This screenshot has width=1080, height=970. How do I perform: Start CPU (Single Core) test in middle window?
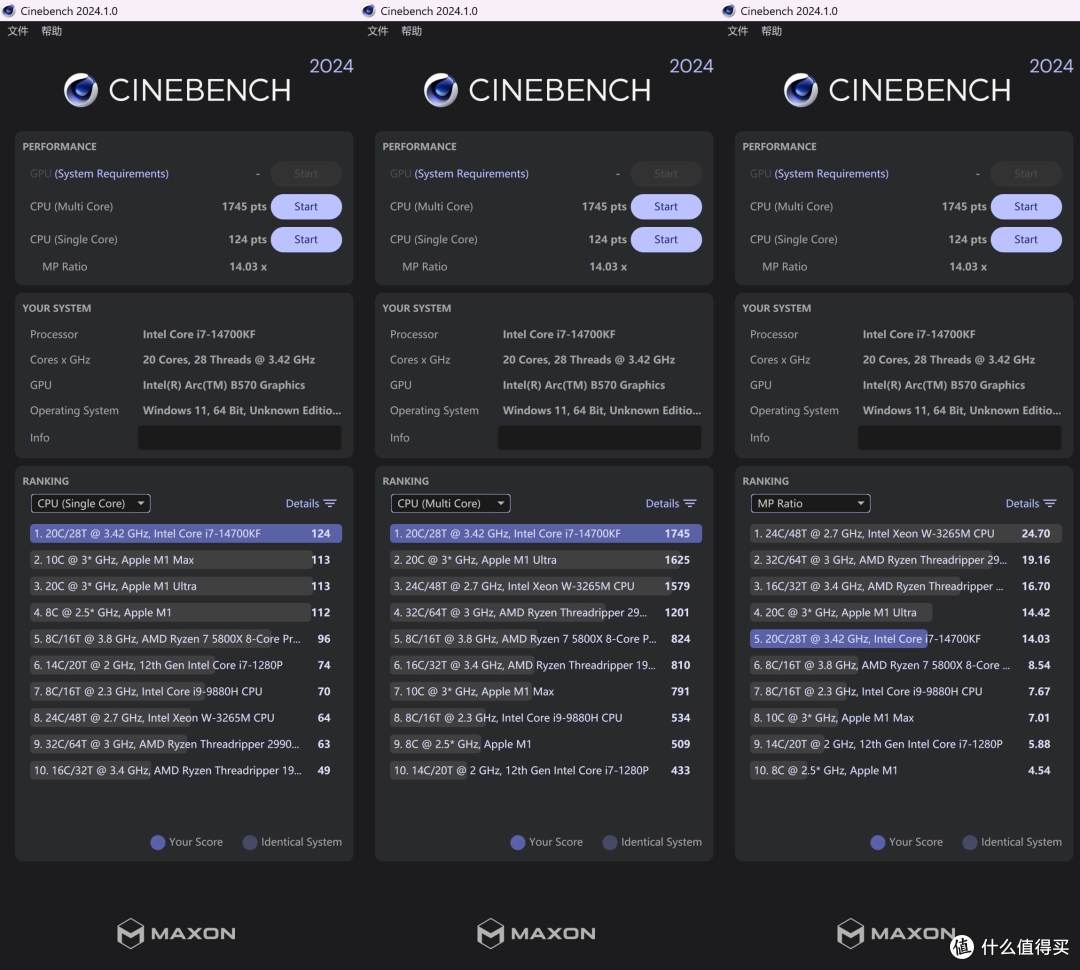point(666,240)
